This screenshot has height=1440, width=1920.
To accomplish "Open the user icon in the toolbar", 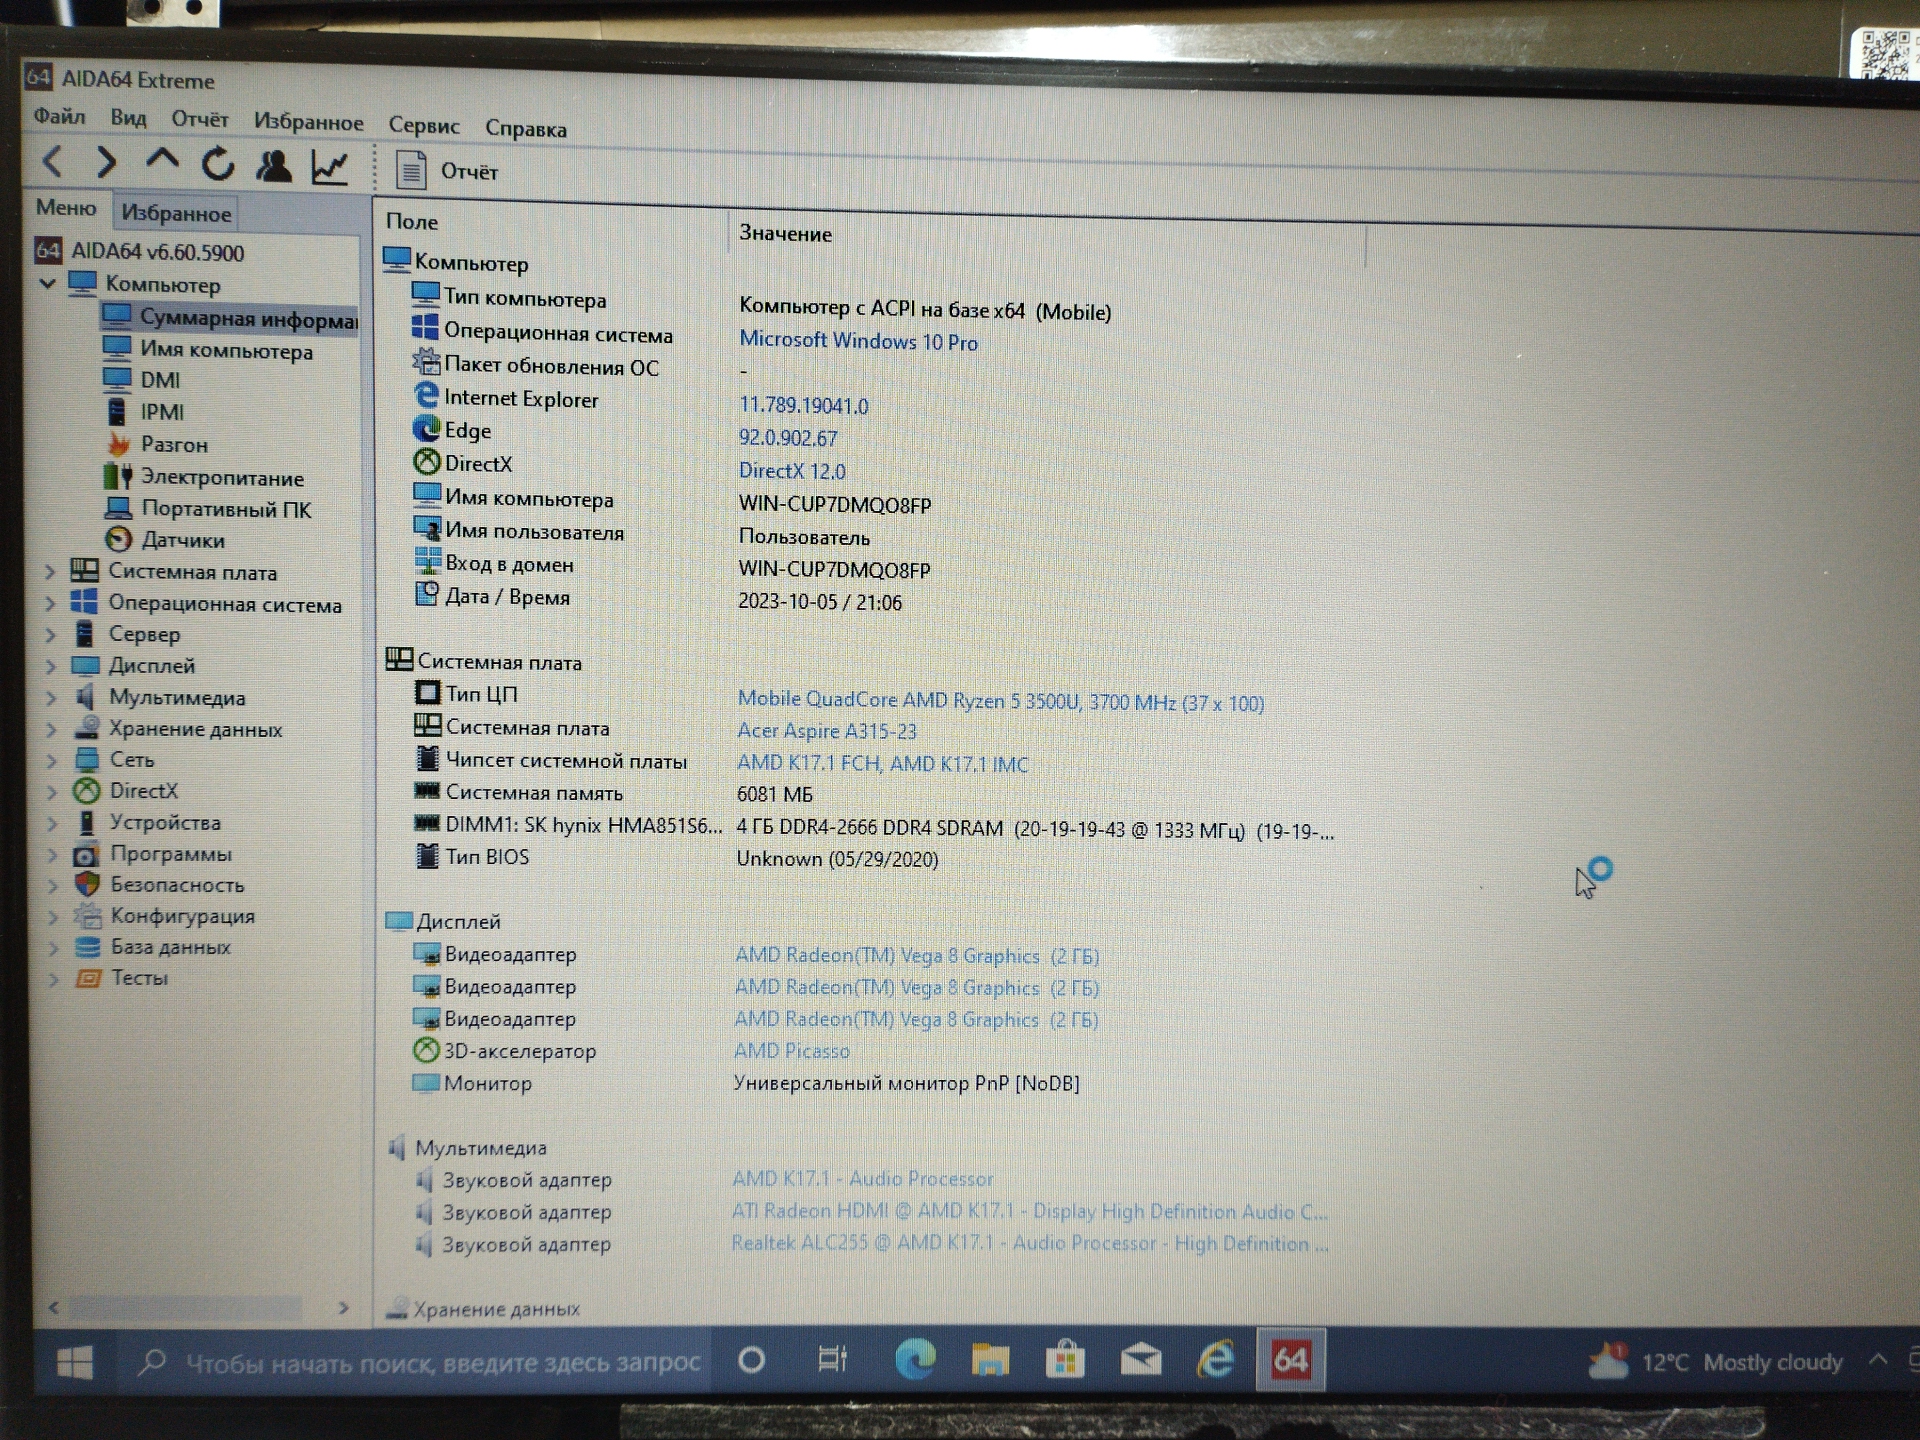I will point(273,166).
